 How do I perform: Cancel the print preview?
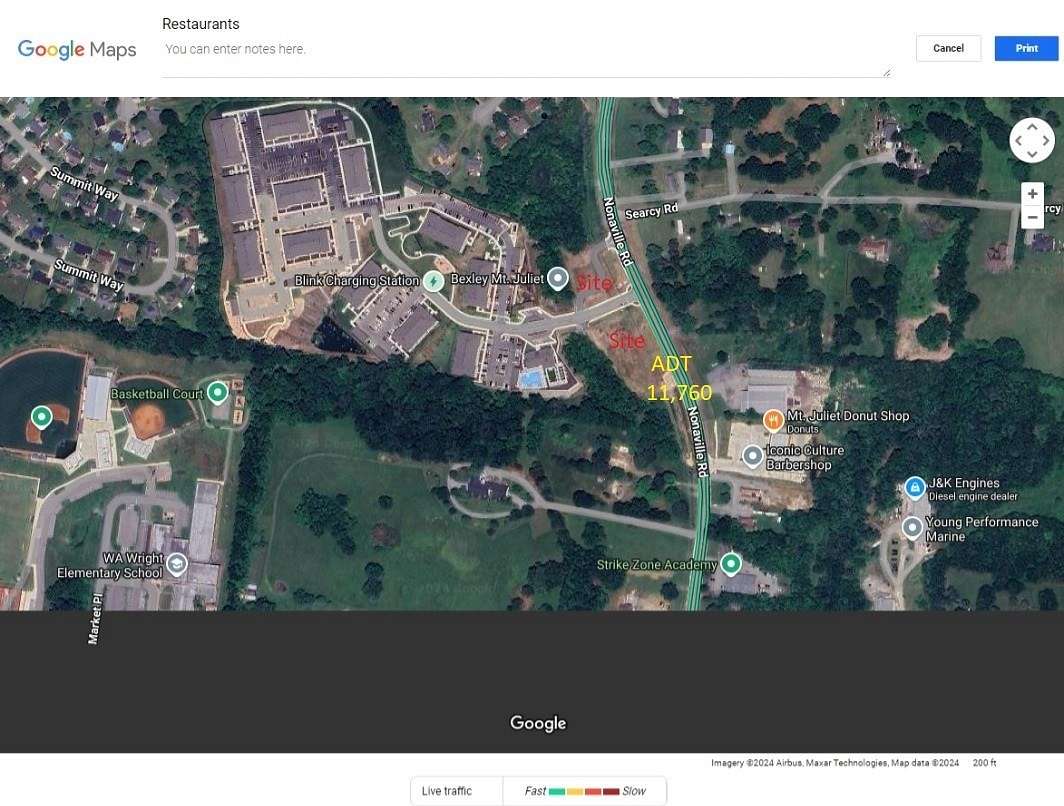(x=948, y=48)
